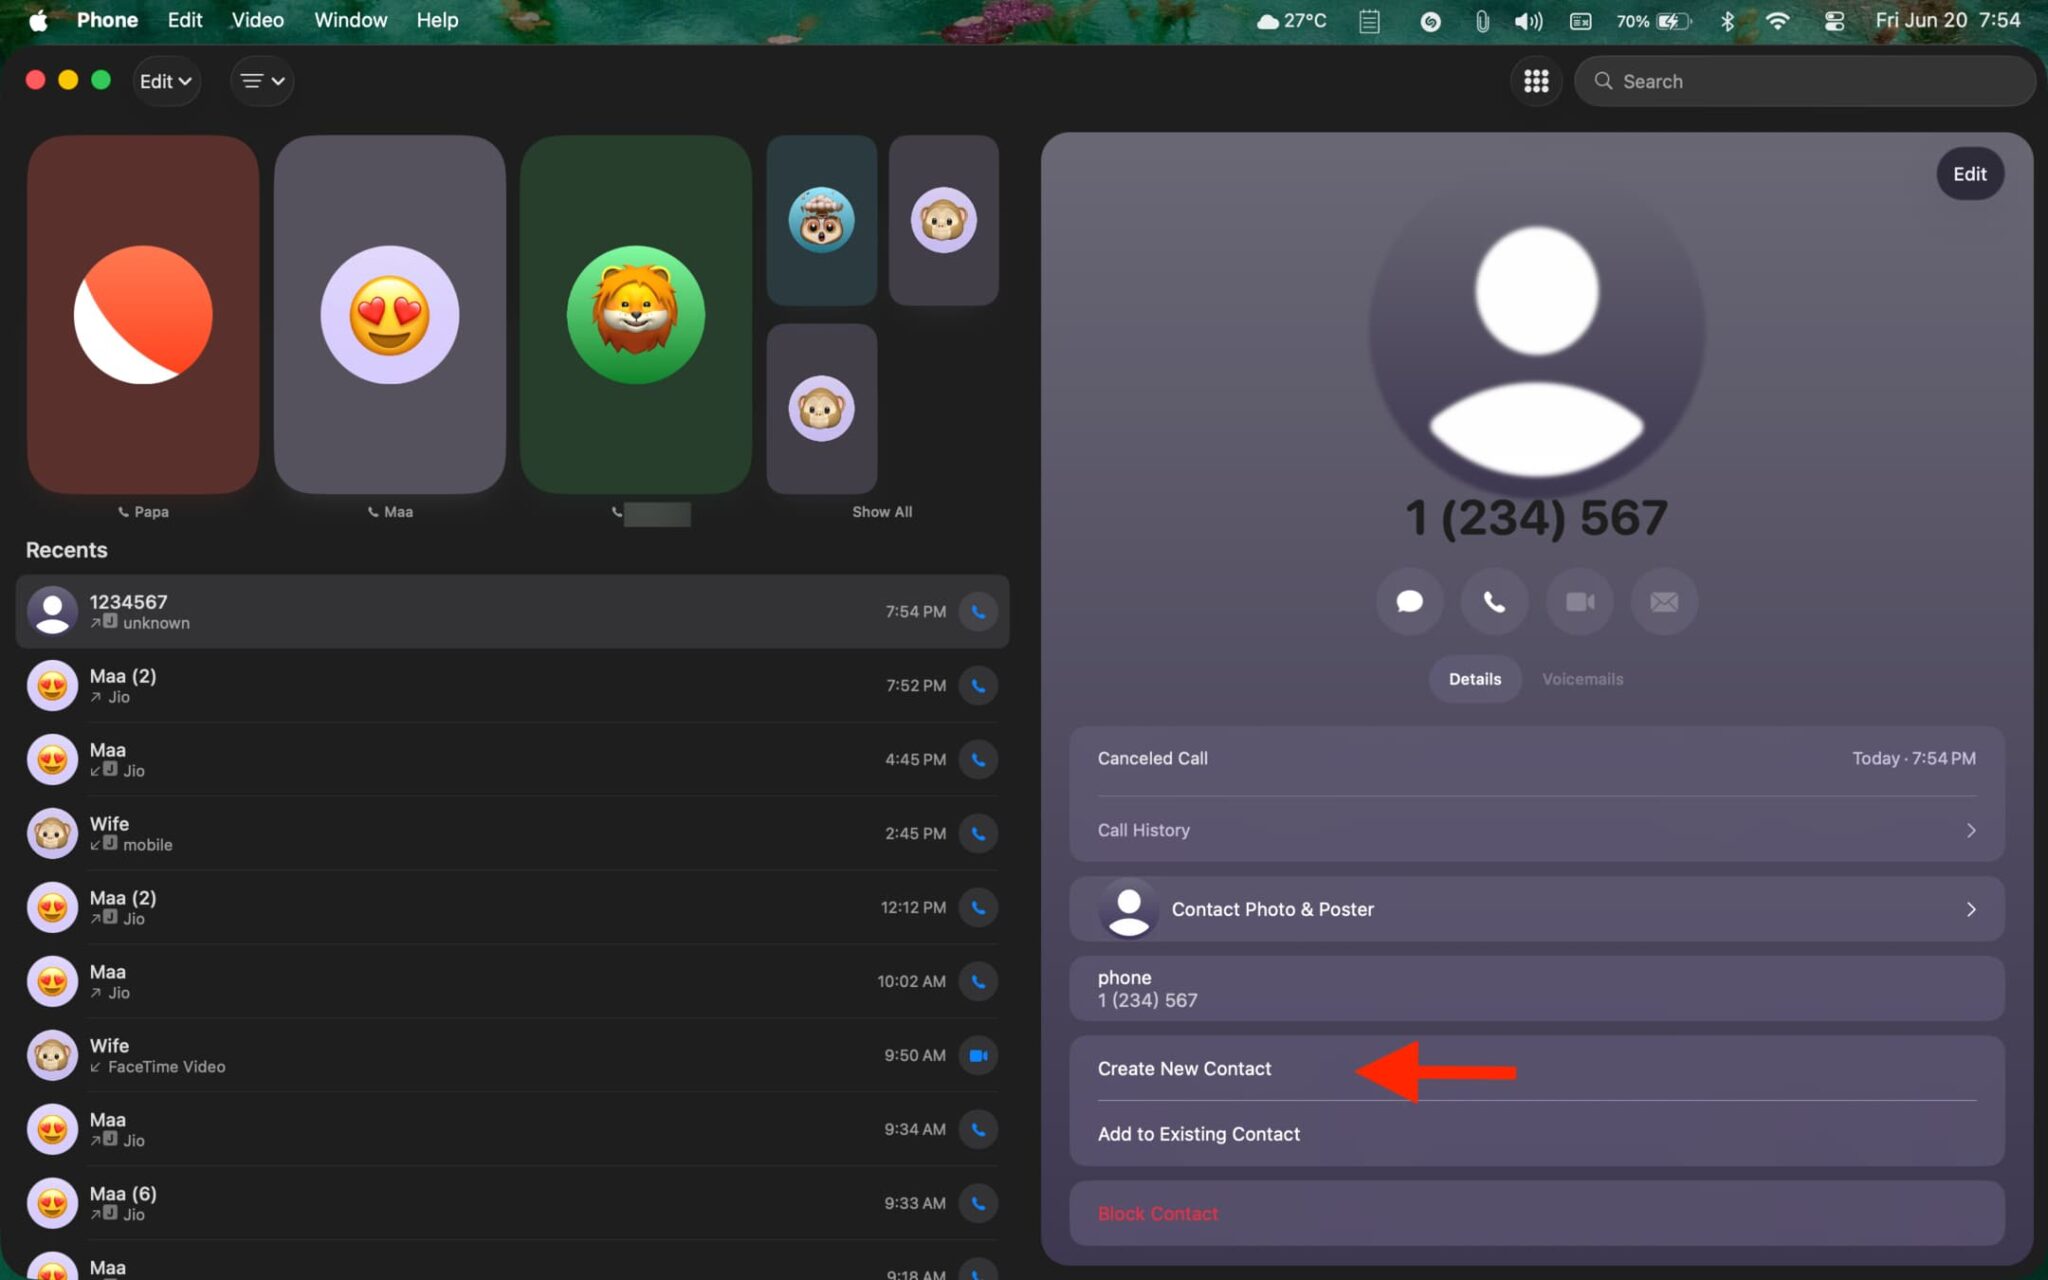Screen dimensions: 2048x1280
Task: Click the mail envelope icon under number
Action: click(1664, 602)
